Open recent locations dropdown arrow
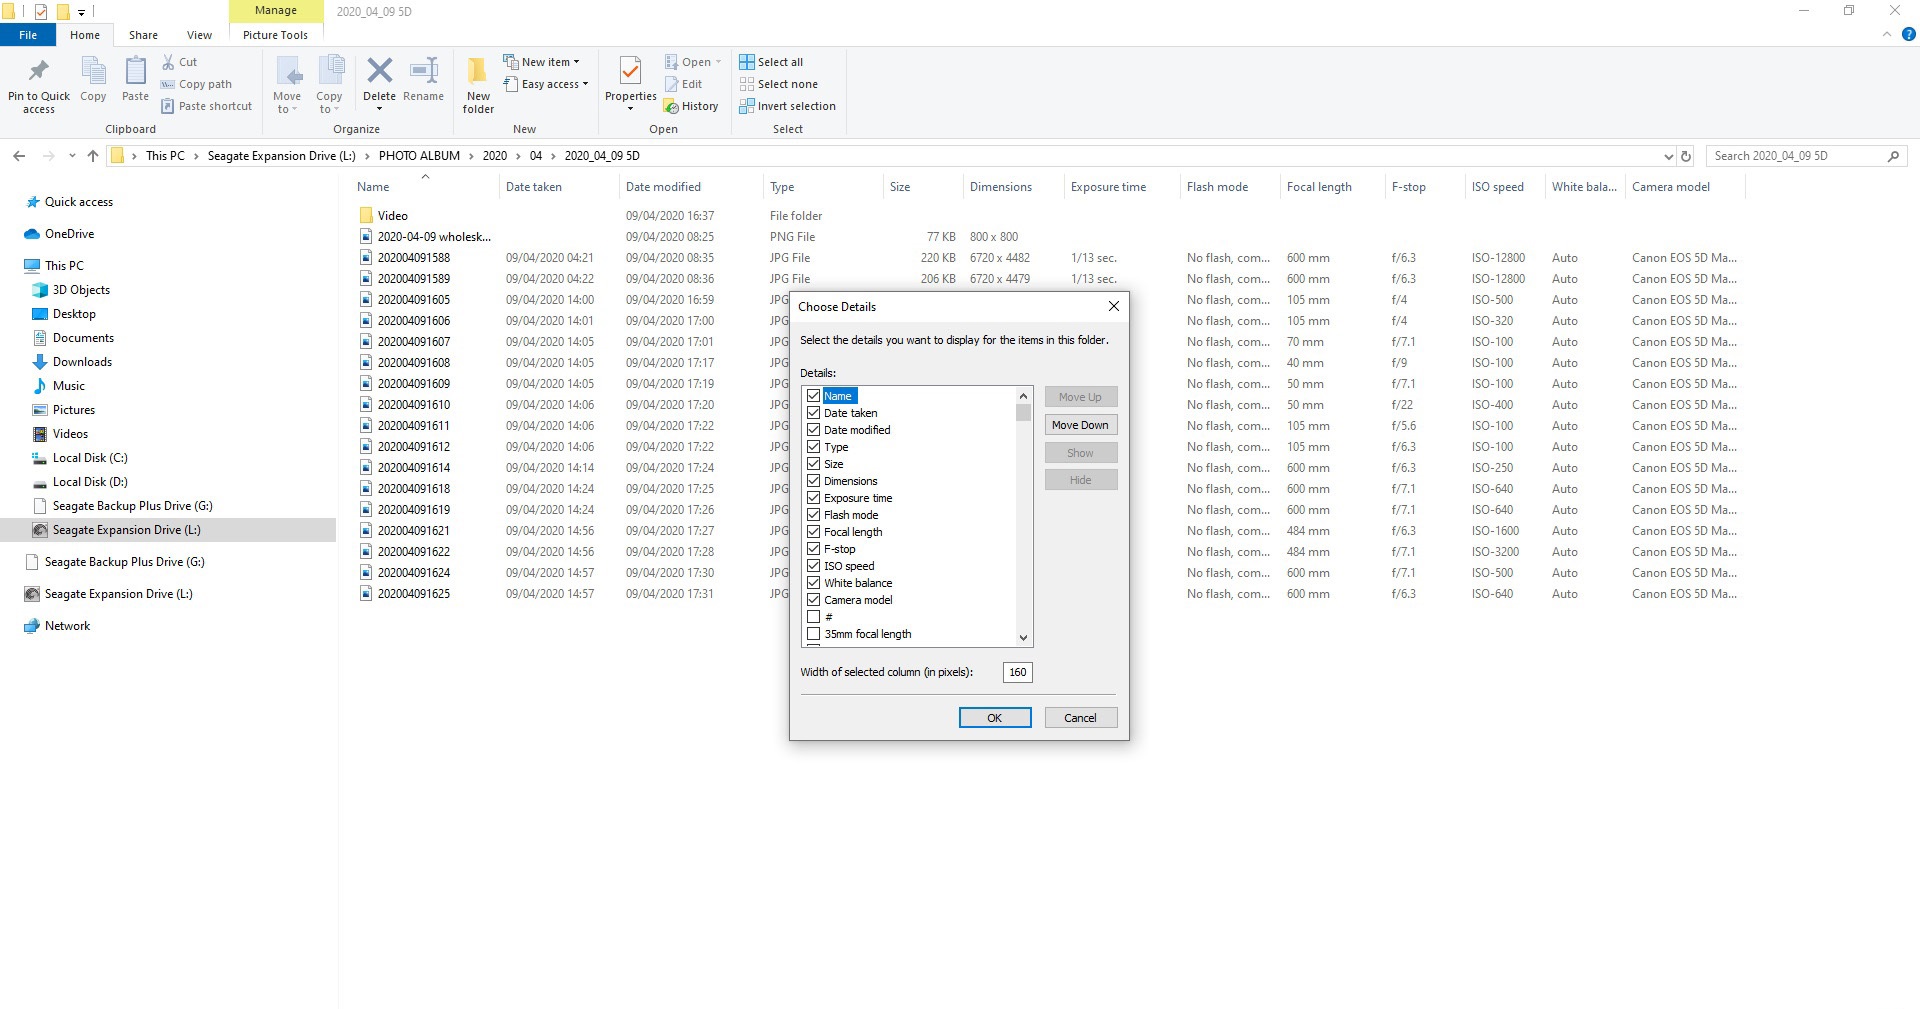This screenshot has width=1920, height=1009. (72, 156)
